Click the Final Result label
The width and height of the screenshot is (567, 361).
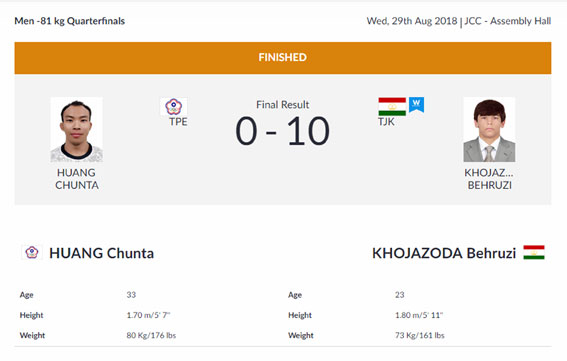click(x=282, y=105)
